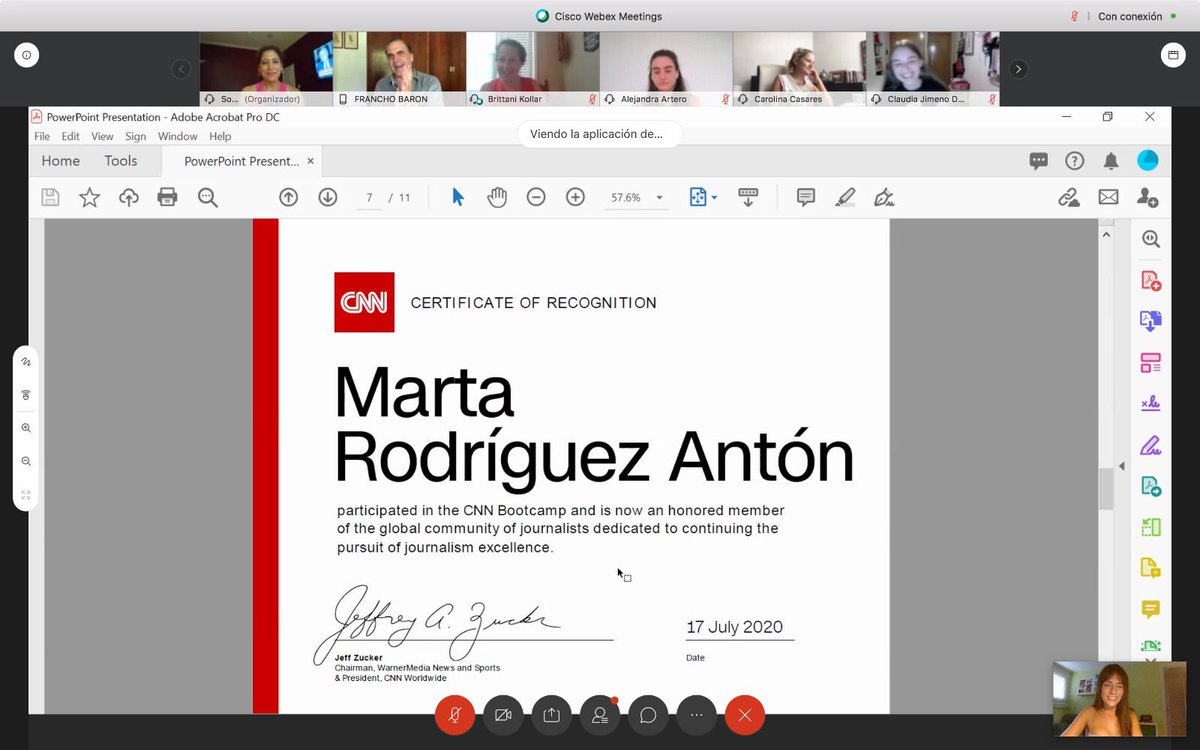Go to previous page with up arrow
1200x750 pixels.
tap(288, 197)
